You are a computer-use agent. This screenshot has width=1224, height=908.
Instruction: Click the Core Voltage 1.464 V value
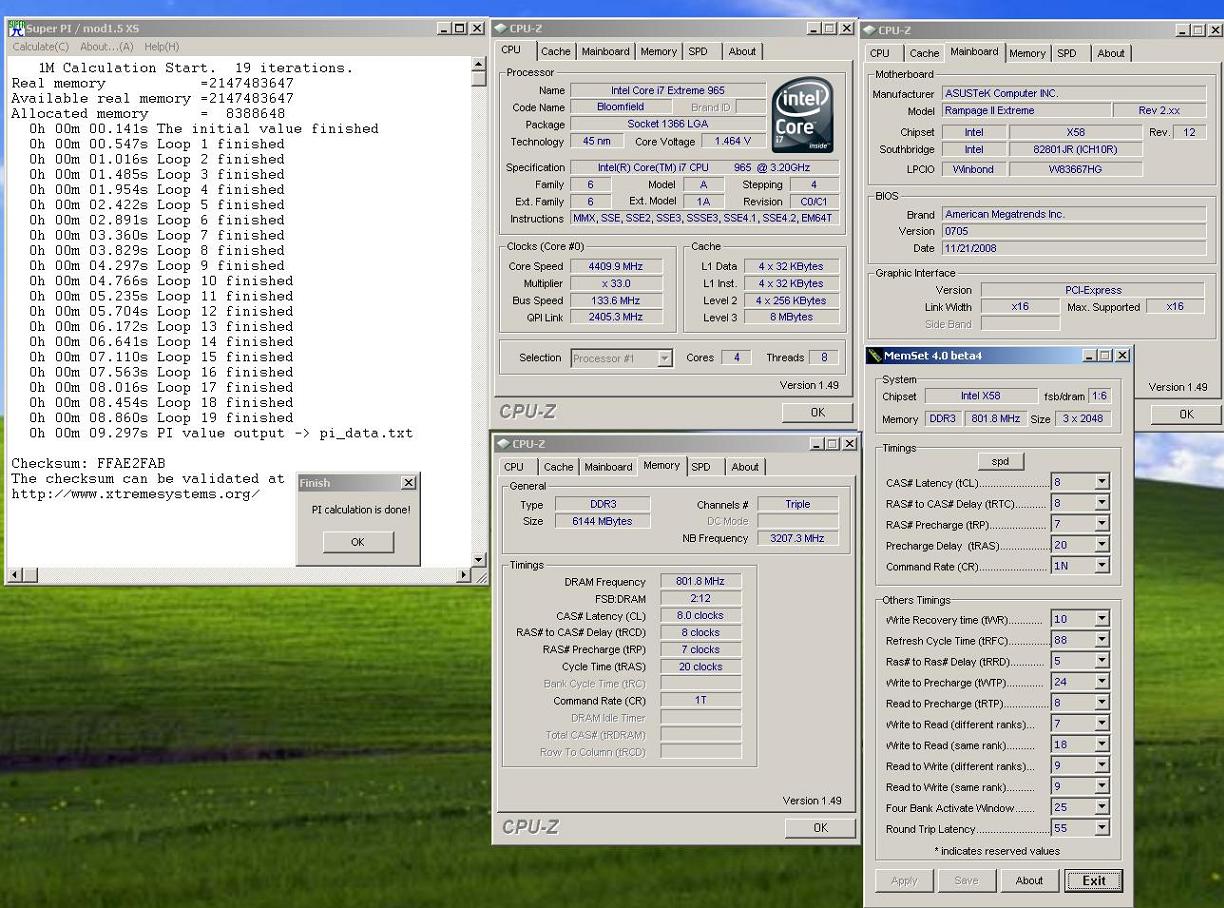coord(733,141)
